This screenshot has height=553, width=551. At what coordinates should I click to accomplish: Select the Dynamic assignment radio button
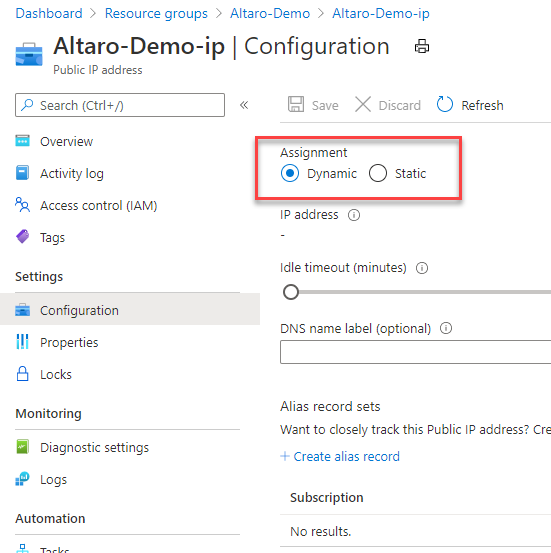[290, 173]
